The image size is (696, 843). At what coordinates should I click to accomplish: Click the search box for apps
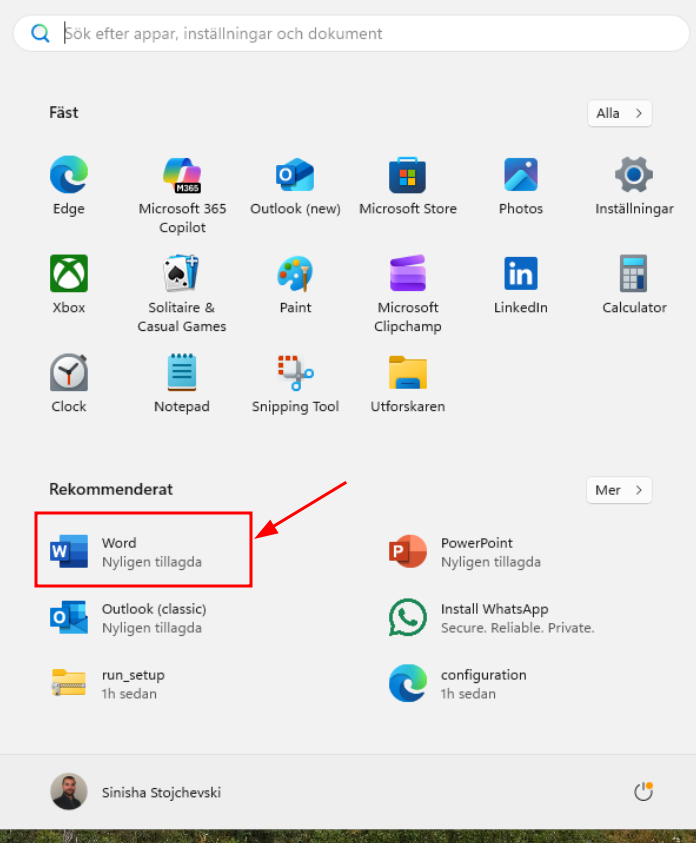[x=350, y=33]
